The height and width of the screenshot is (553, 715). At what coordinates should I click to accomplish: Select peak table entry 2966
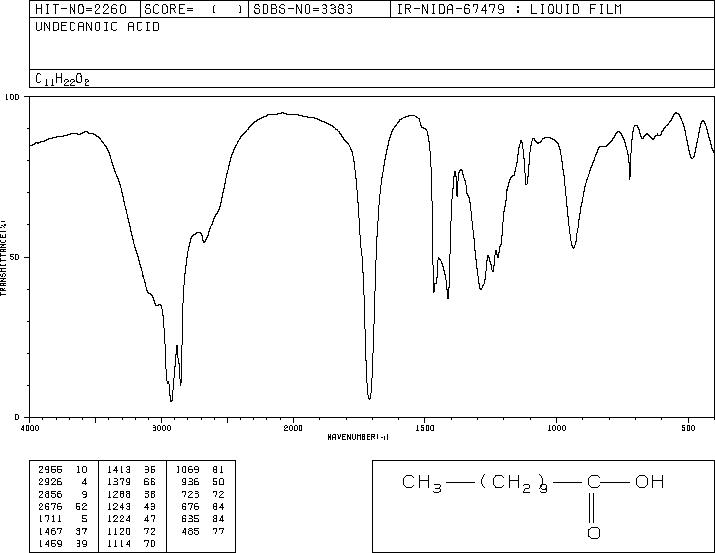tap(50, 470)
